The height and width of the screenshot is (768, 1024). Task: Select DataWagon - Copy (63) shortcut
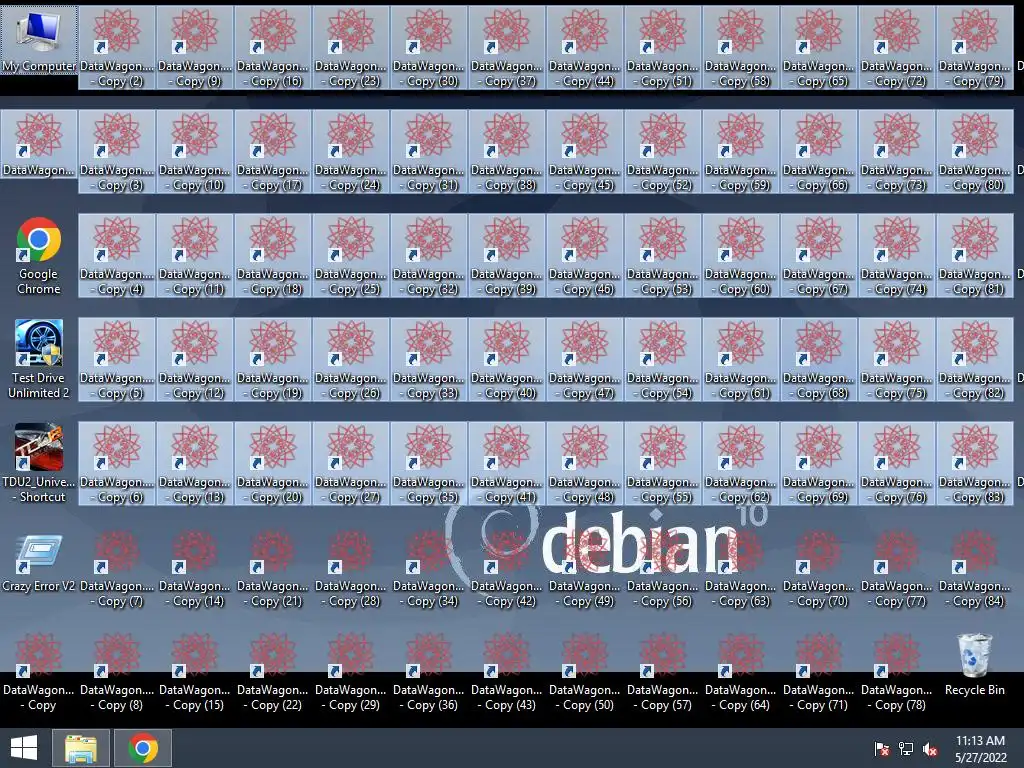741,568
